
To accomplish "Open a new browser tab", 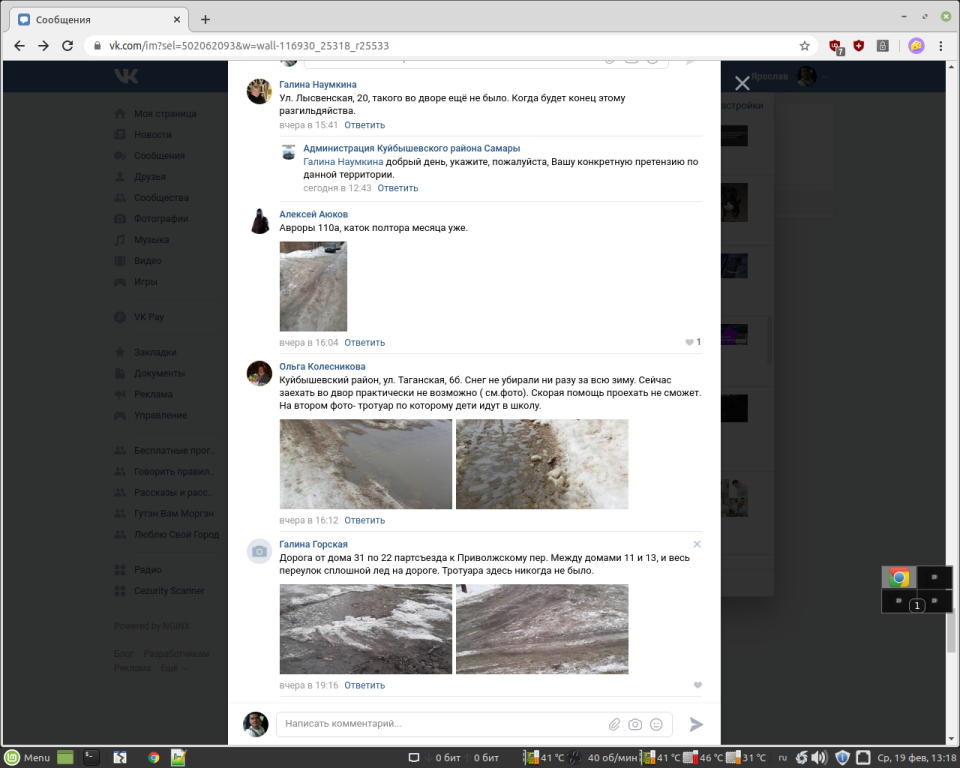I will pos(205,19).
